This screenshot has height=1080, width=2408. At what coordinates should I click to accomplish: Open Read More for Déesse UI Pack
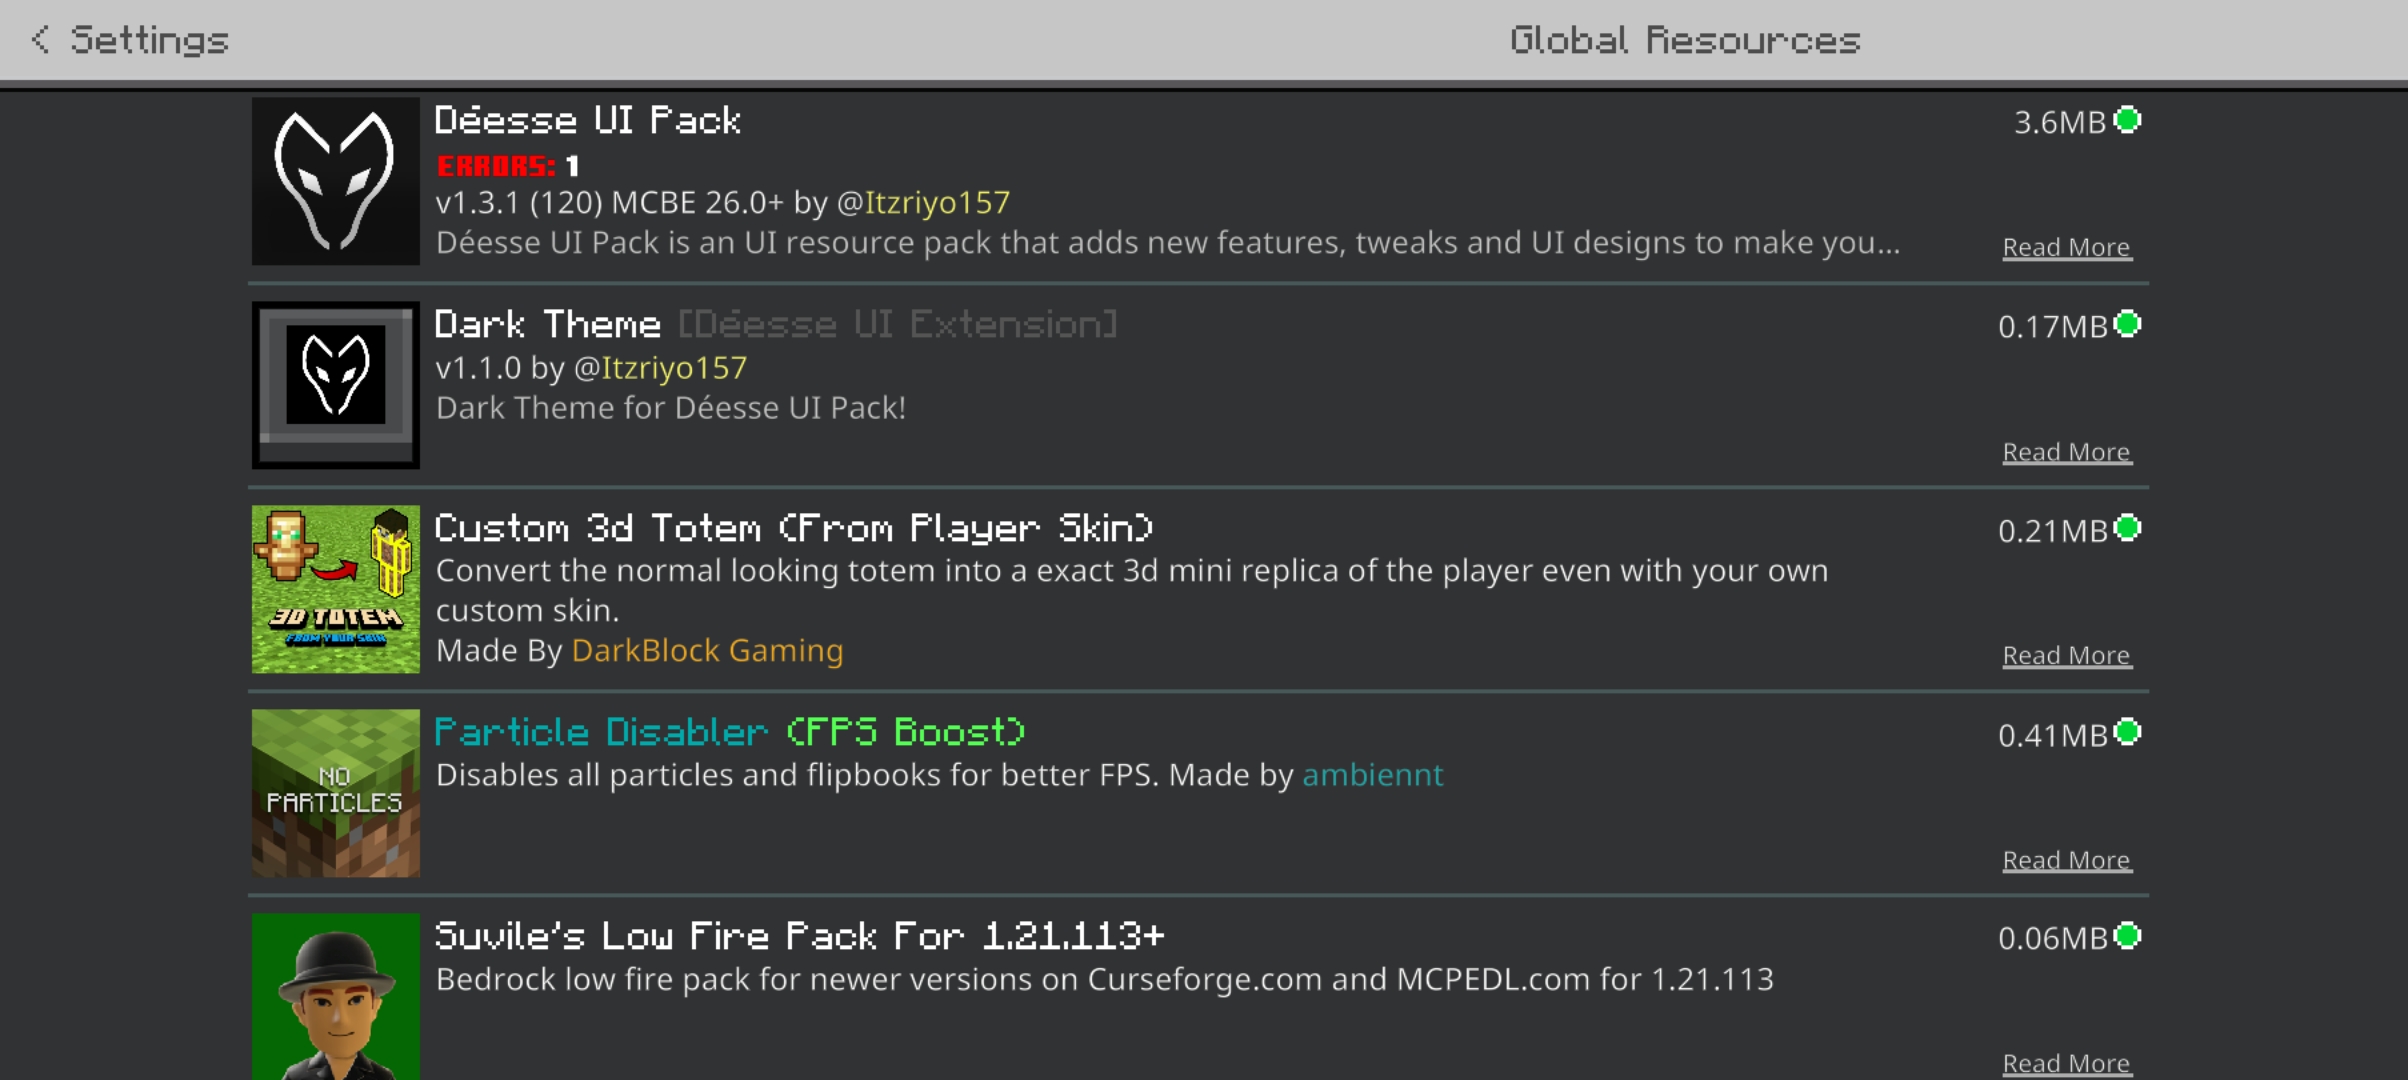2066,247
